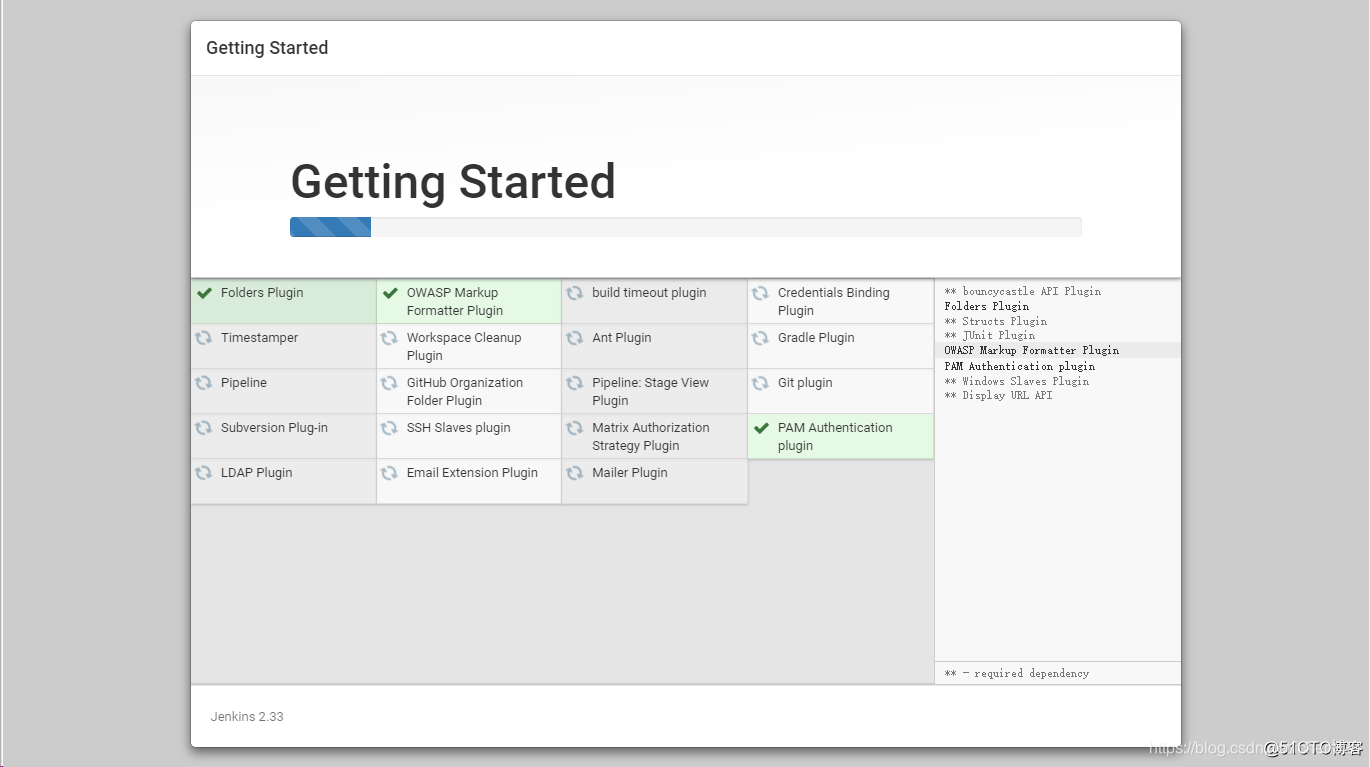This screenshot has width=1370, height=767.
Task: Click the sync icon next to Timestamper
Action: coord(204,338)
